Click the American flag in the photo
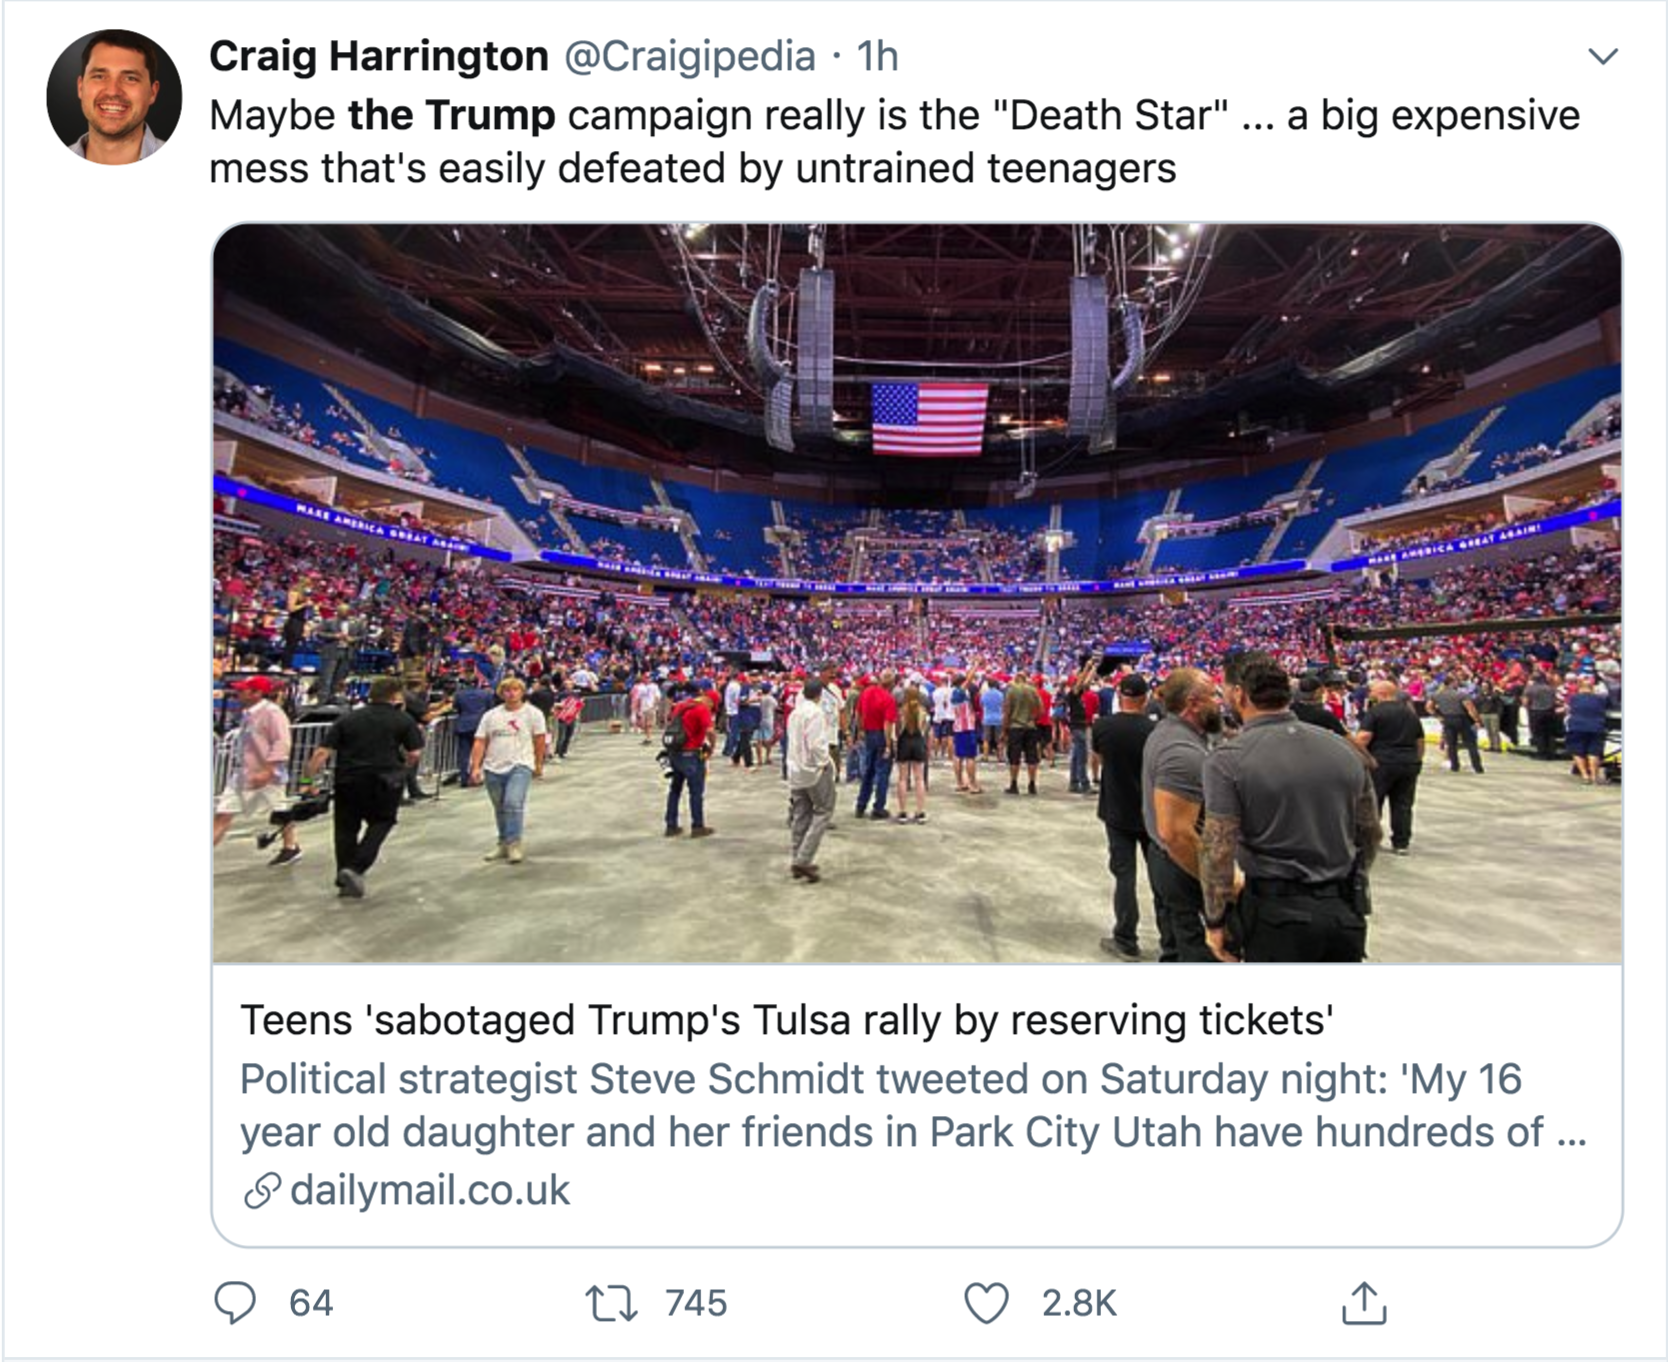 pos(929,418)
